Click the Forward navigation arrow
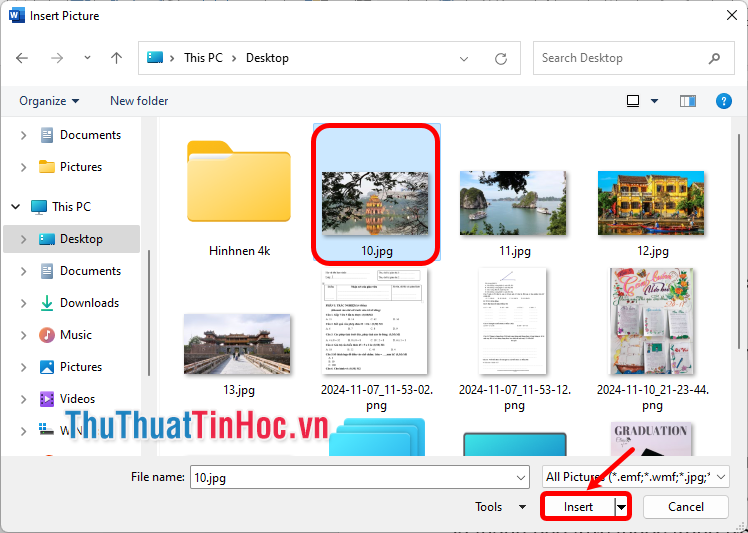 57,58
